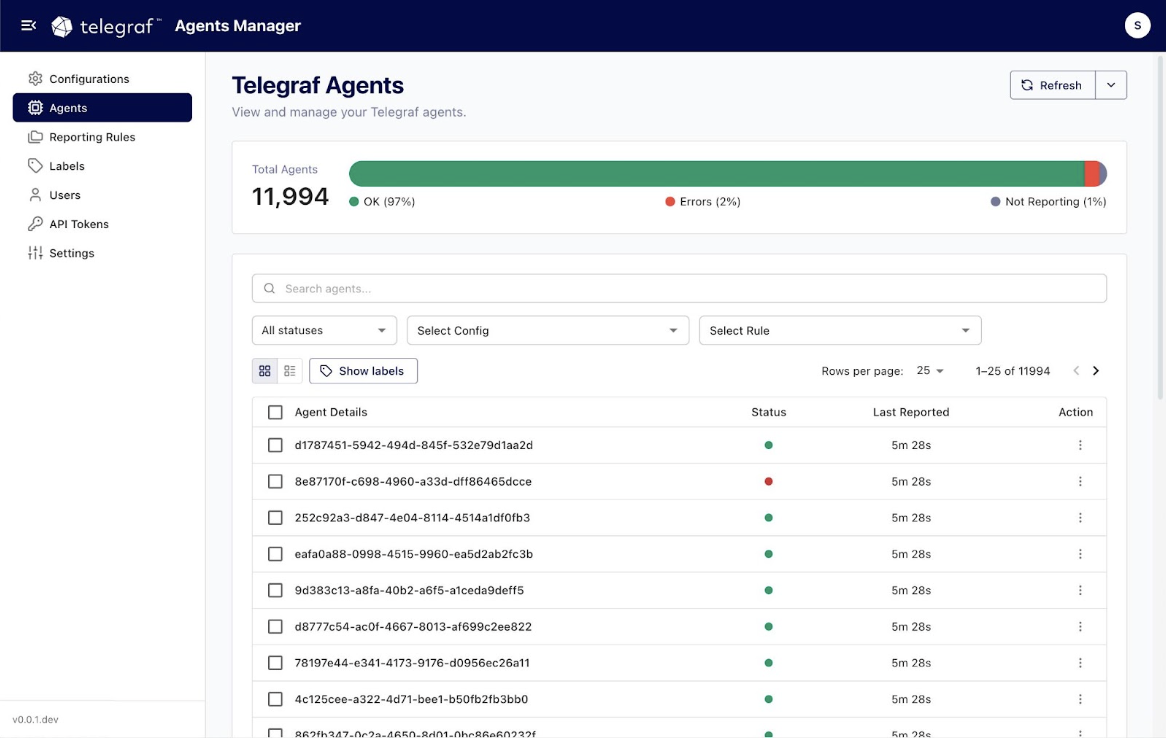
Task: Check the box for agent 4c125cee-a322-4d71-bee1-b50fb2fb3bb0
Action: pyautogui.click(x=275, y=700)
